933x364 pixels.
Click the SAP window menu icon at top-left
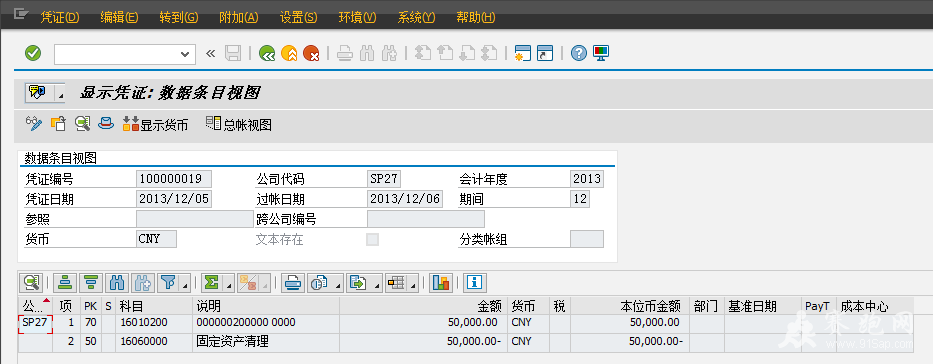(x=21, y=14)
